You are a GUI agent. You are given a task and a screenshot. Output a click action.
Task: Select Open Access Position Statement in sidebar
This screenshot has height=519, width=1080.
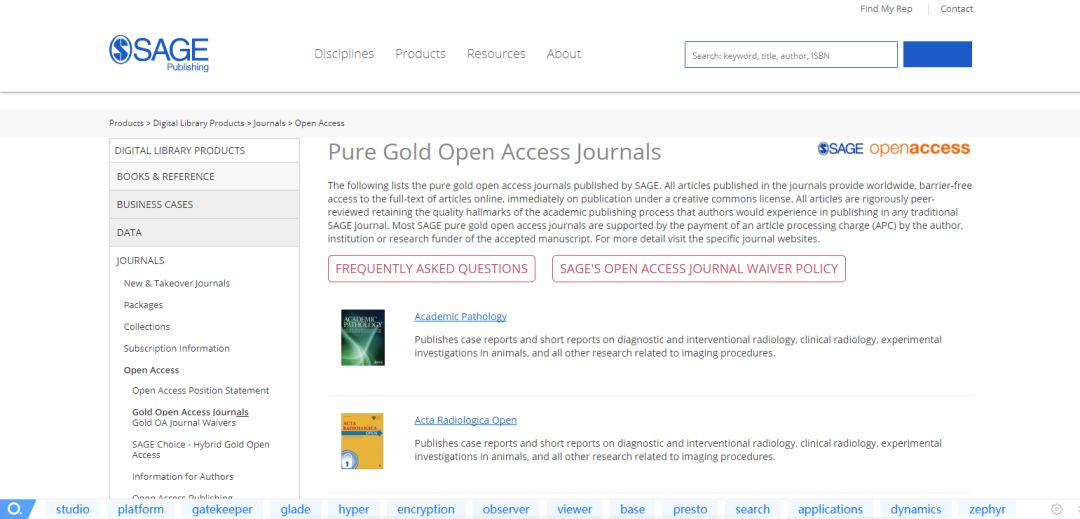pyautogui.click(x=200, y=391)
